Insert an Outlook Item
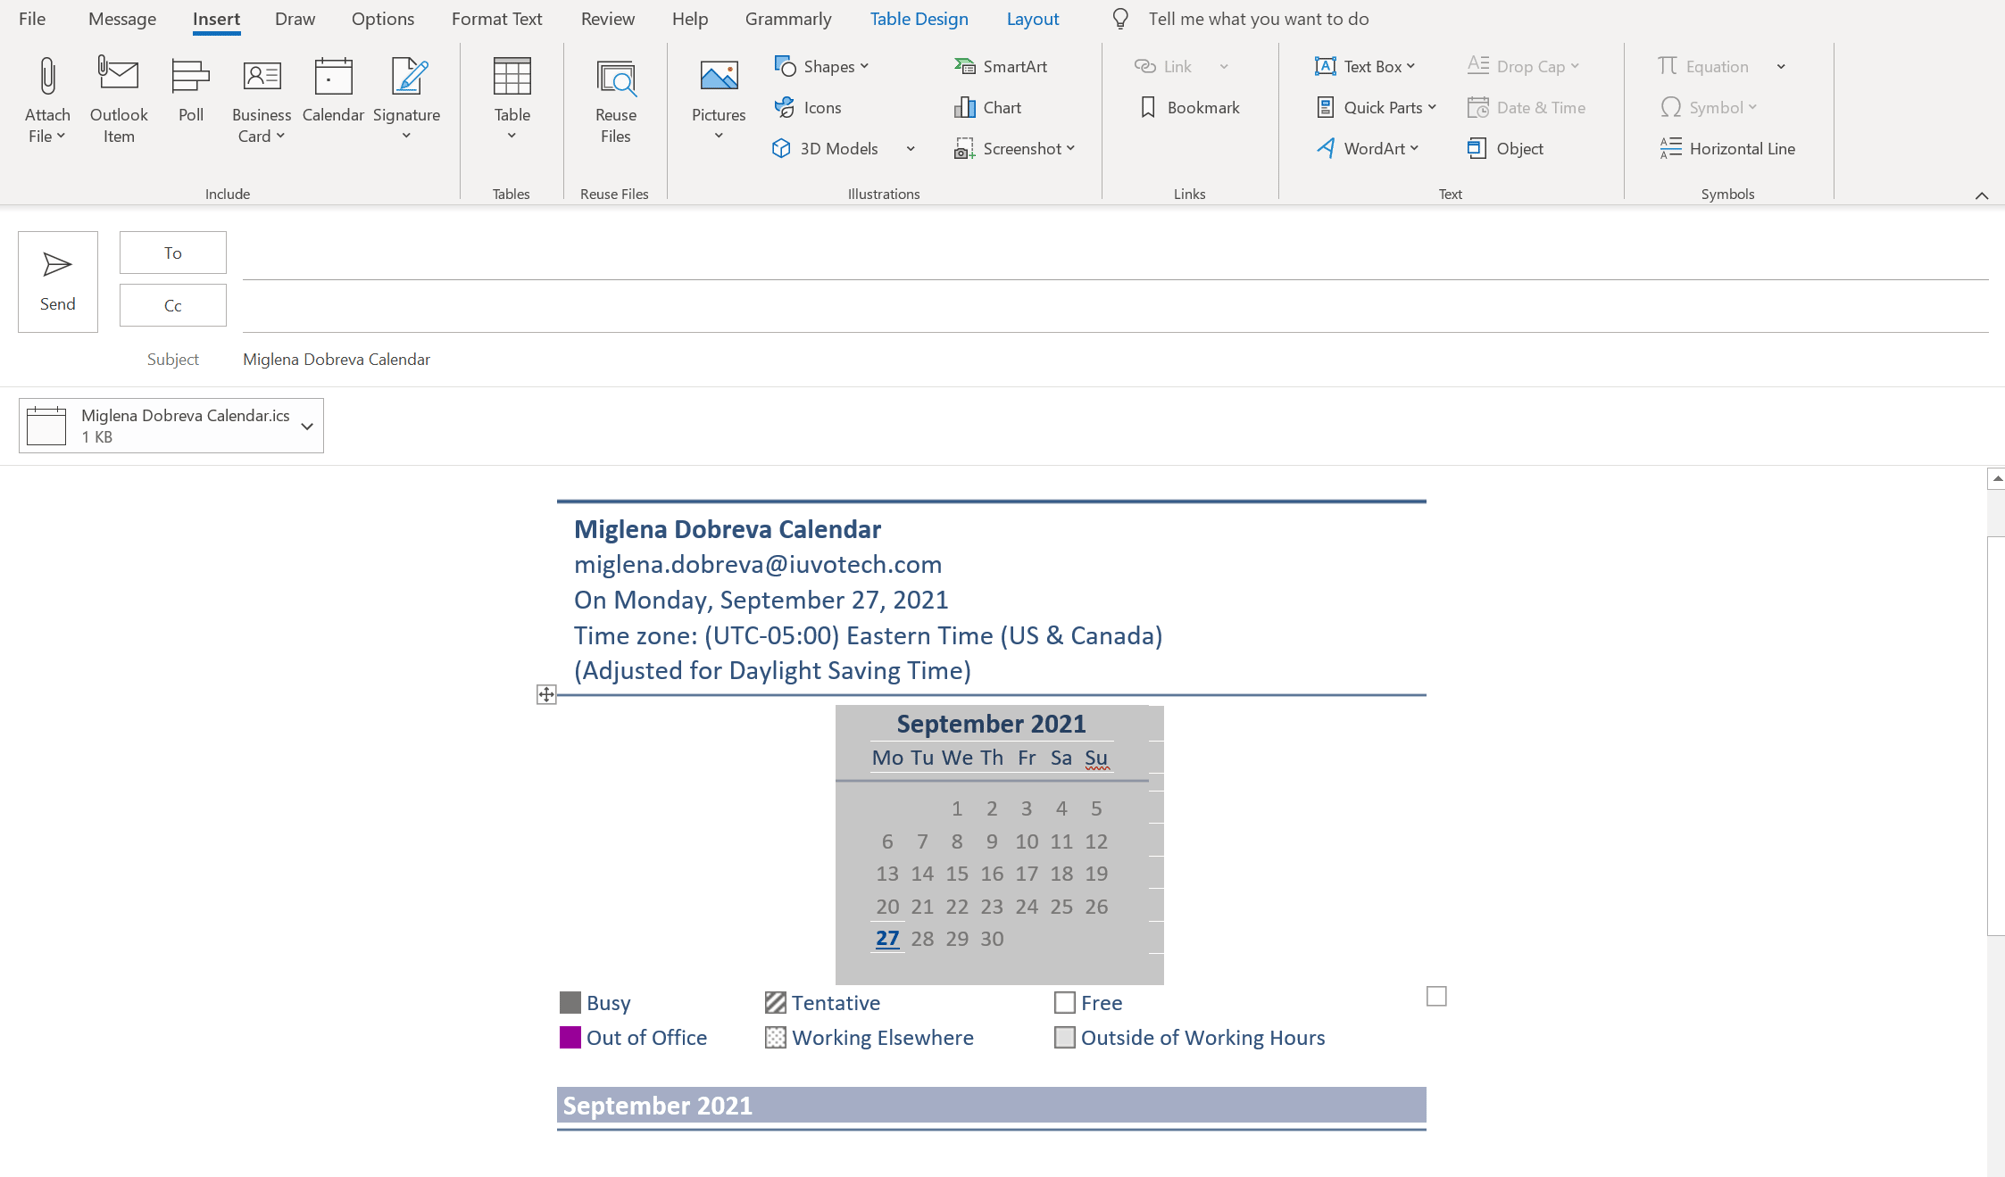The image size is (2005, 1177). (x=118, y=97)
